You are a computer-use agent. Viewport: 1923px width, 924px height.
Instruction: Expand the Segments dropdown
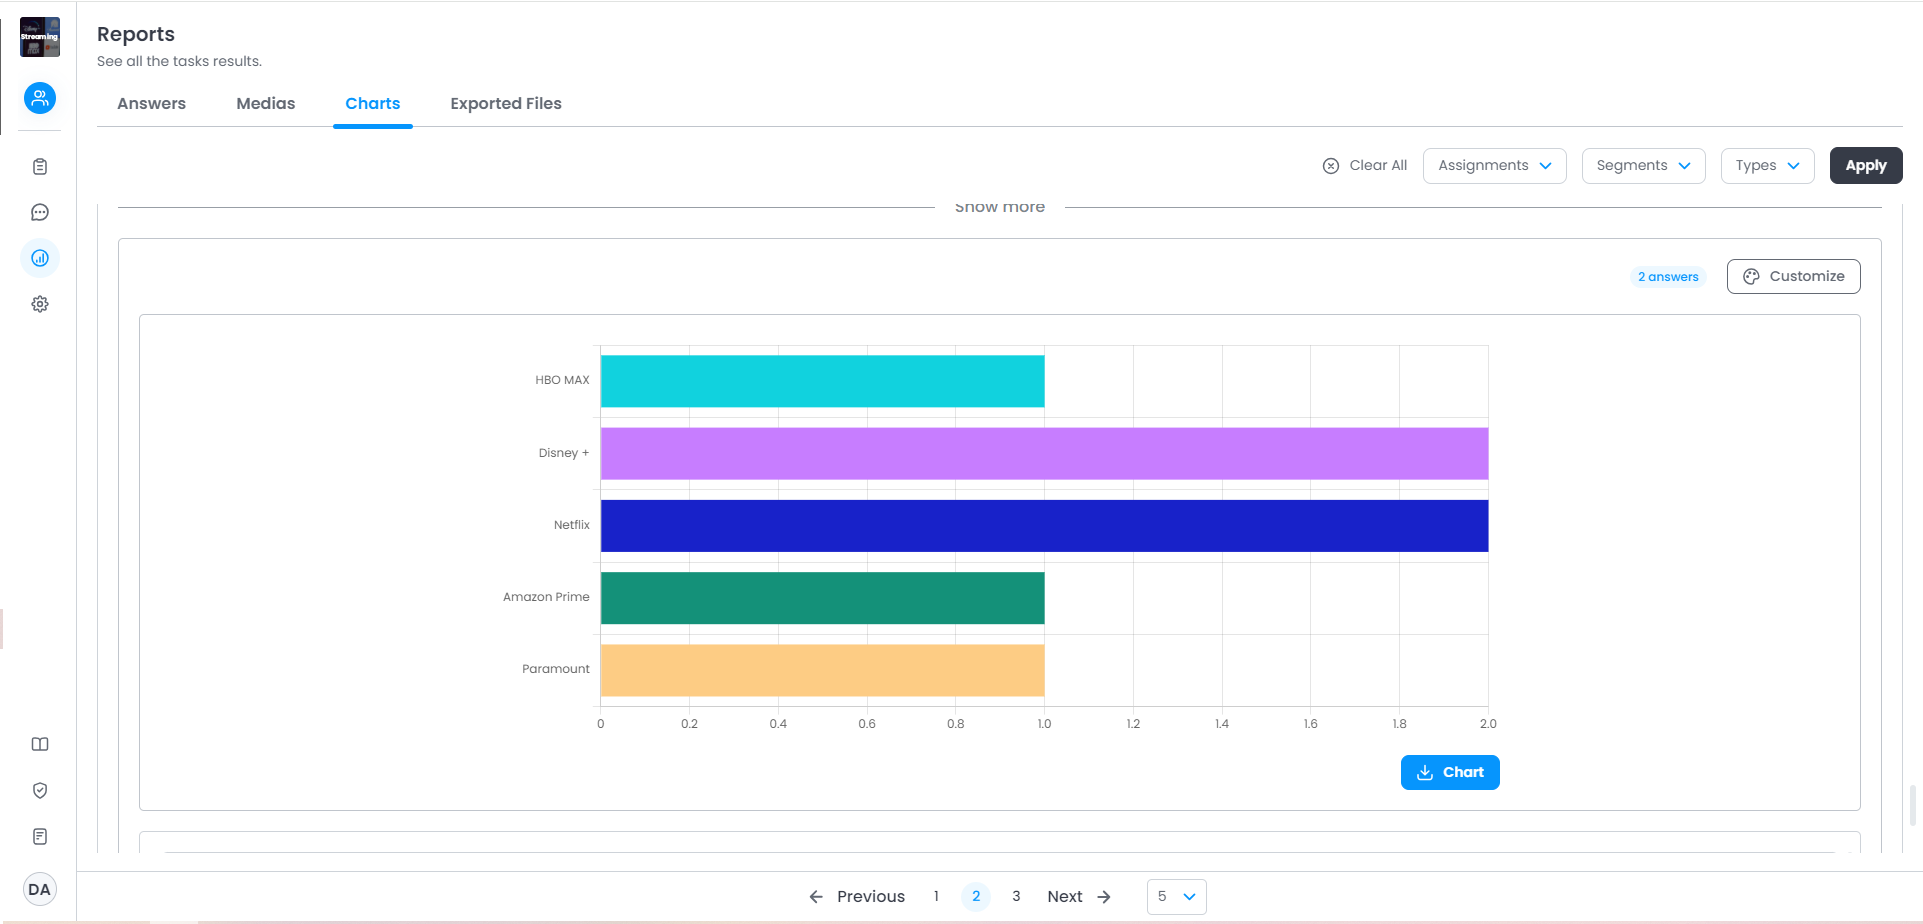pos(1644,165)
